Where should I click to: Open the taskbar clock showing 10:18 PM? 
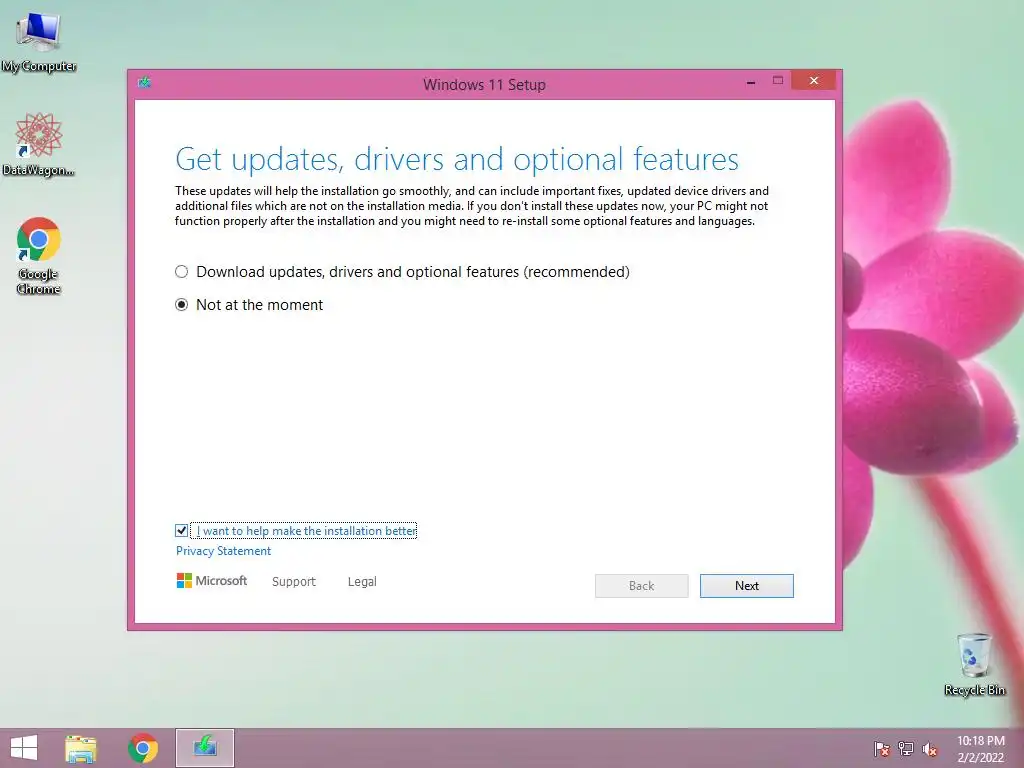980,749
